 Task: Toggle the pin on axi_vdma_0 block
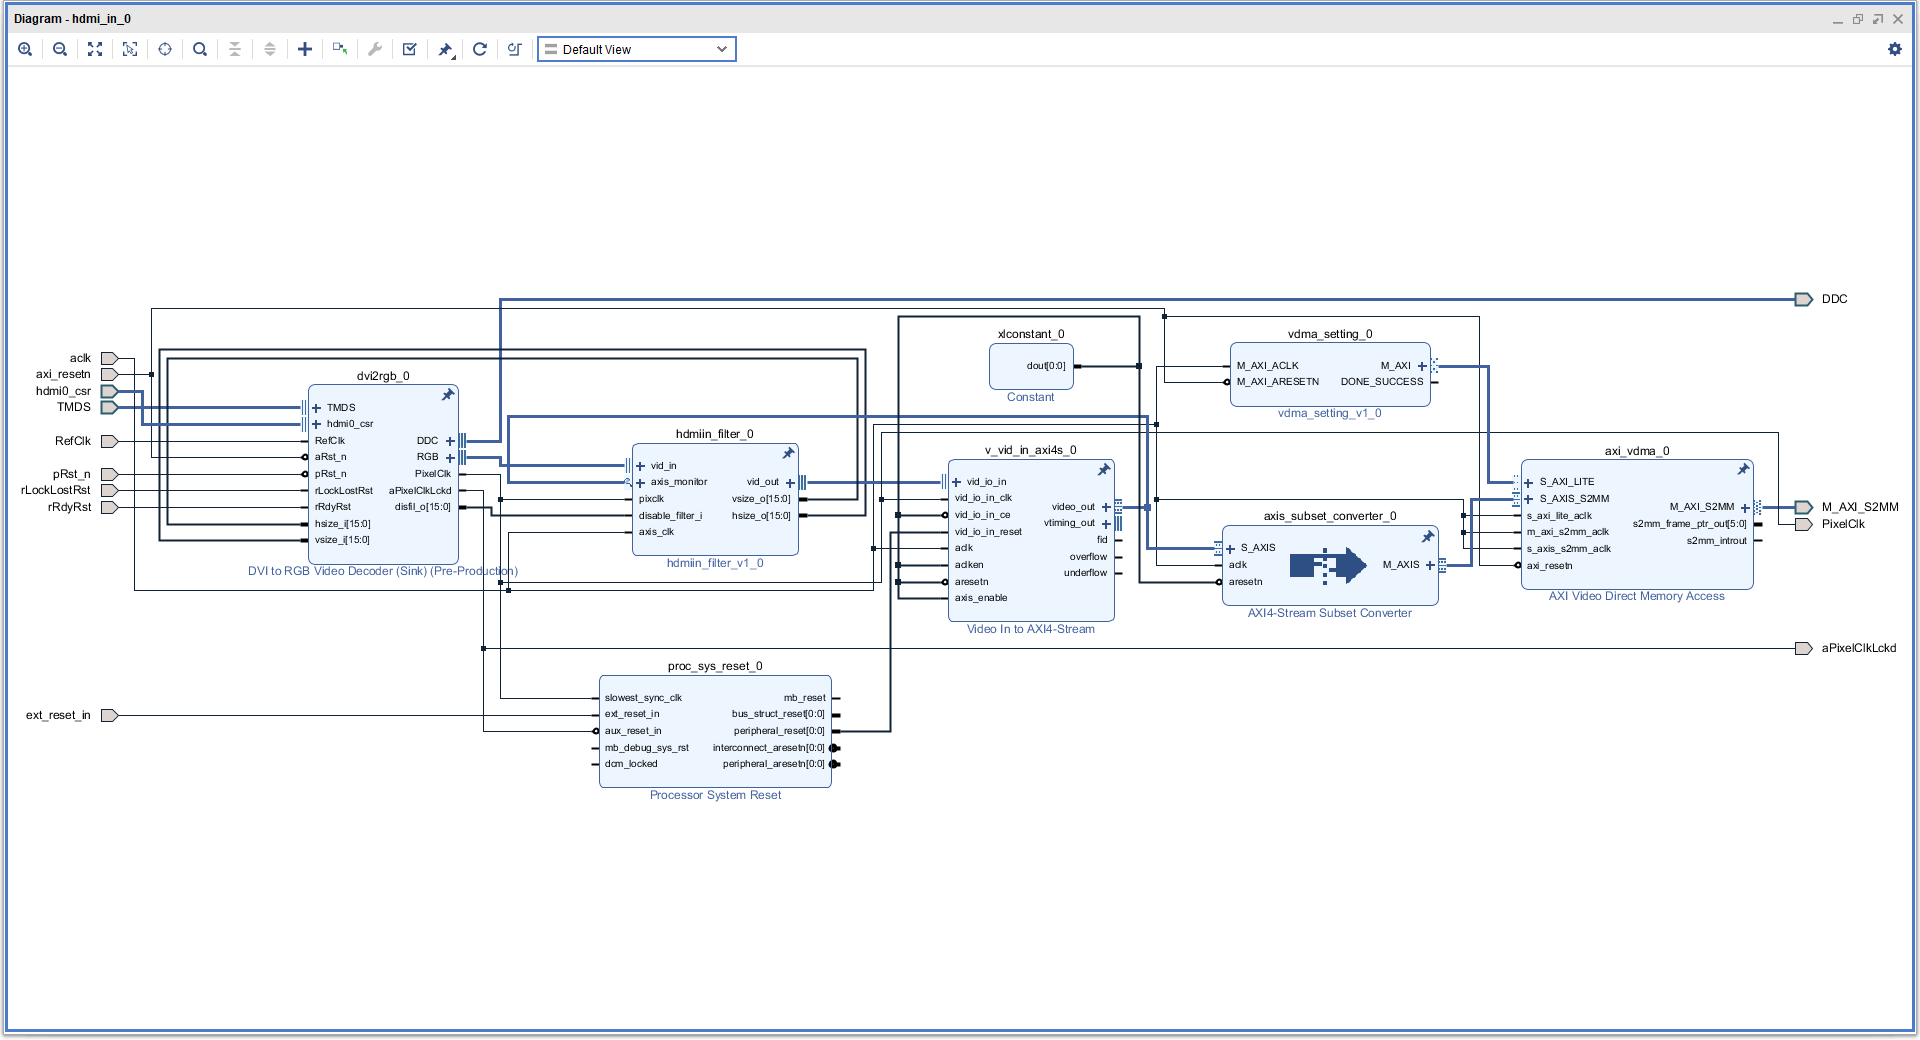tap(1743, 469)
